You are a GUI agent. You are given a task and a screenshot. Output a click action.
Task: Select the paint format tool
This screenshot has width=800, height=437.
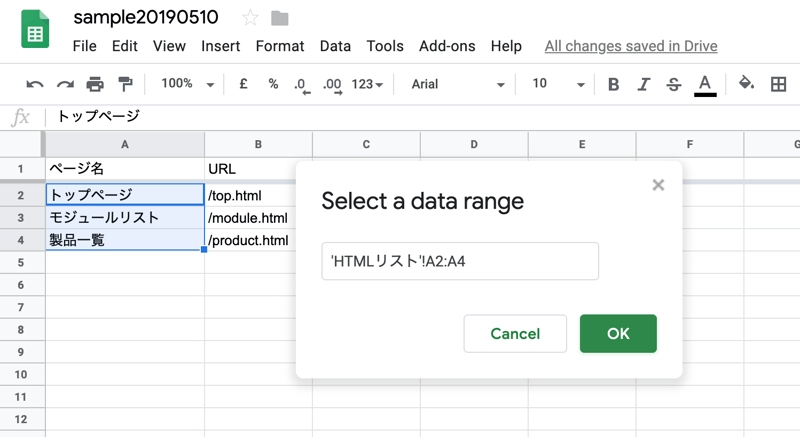[125, 85]
